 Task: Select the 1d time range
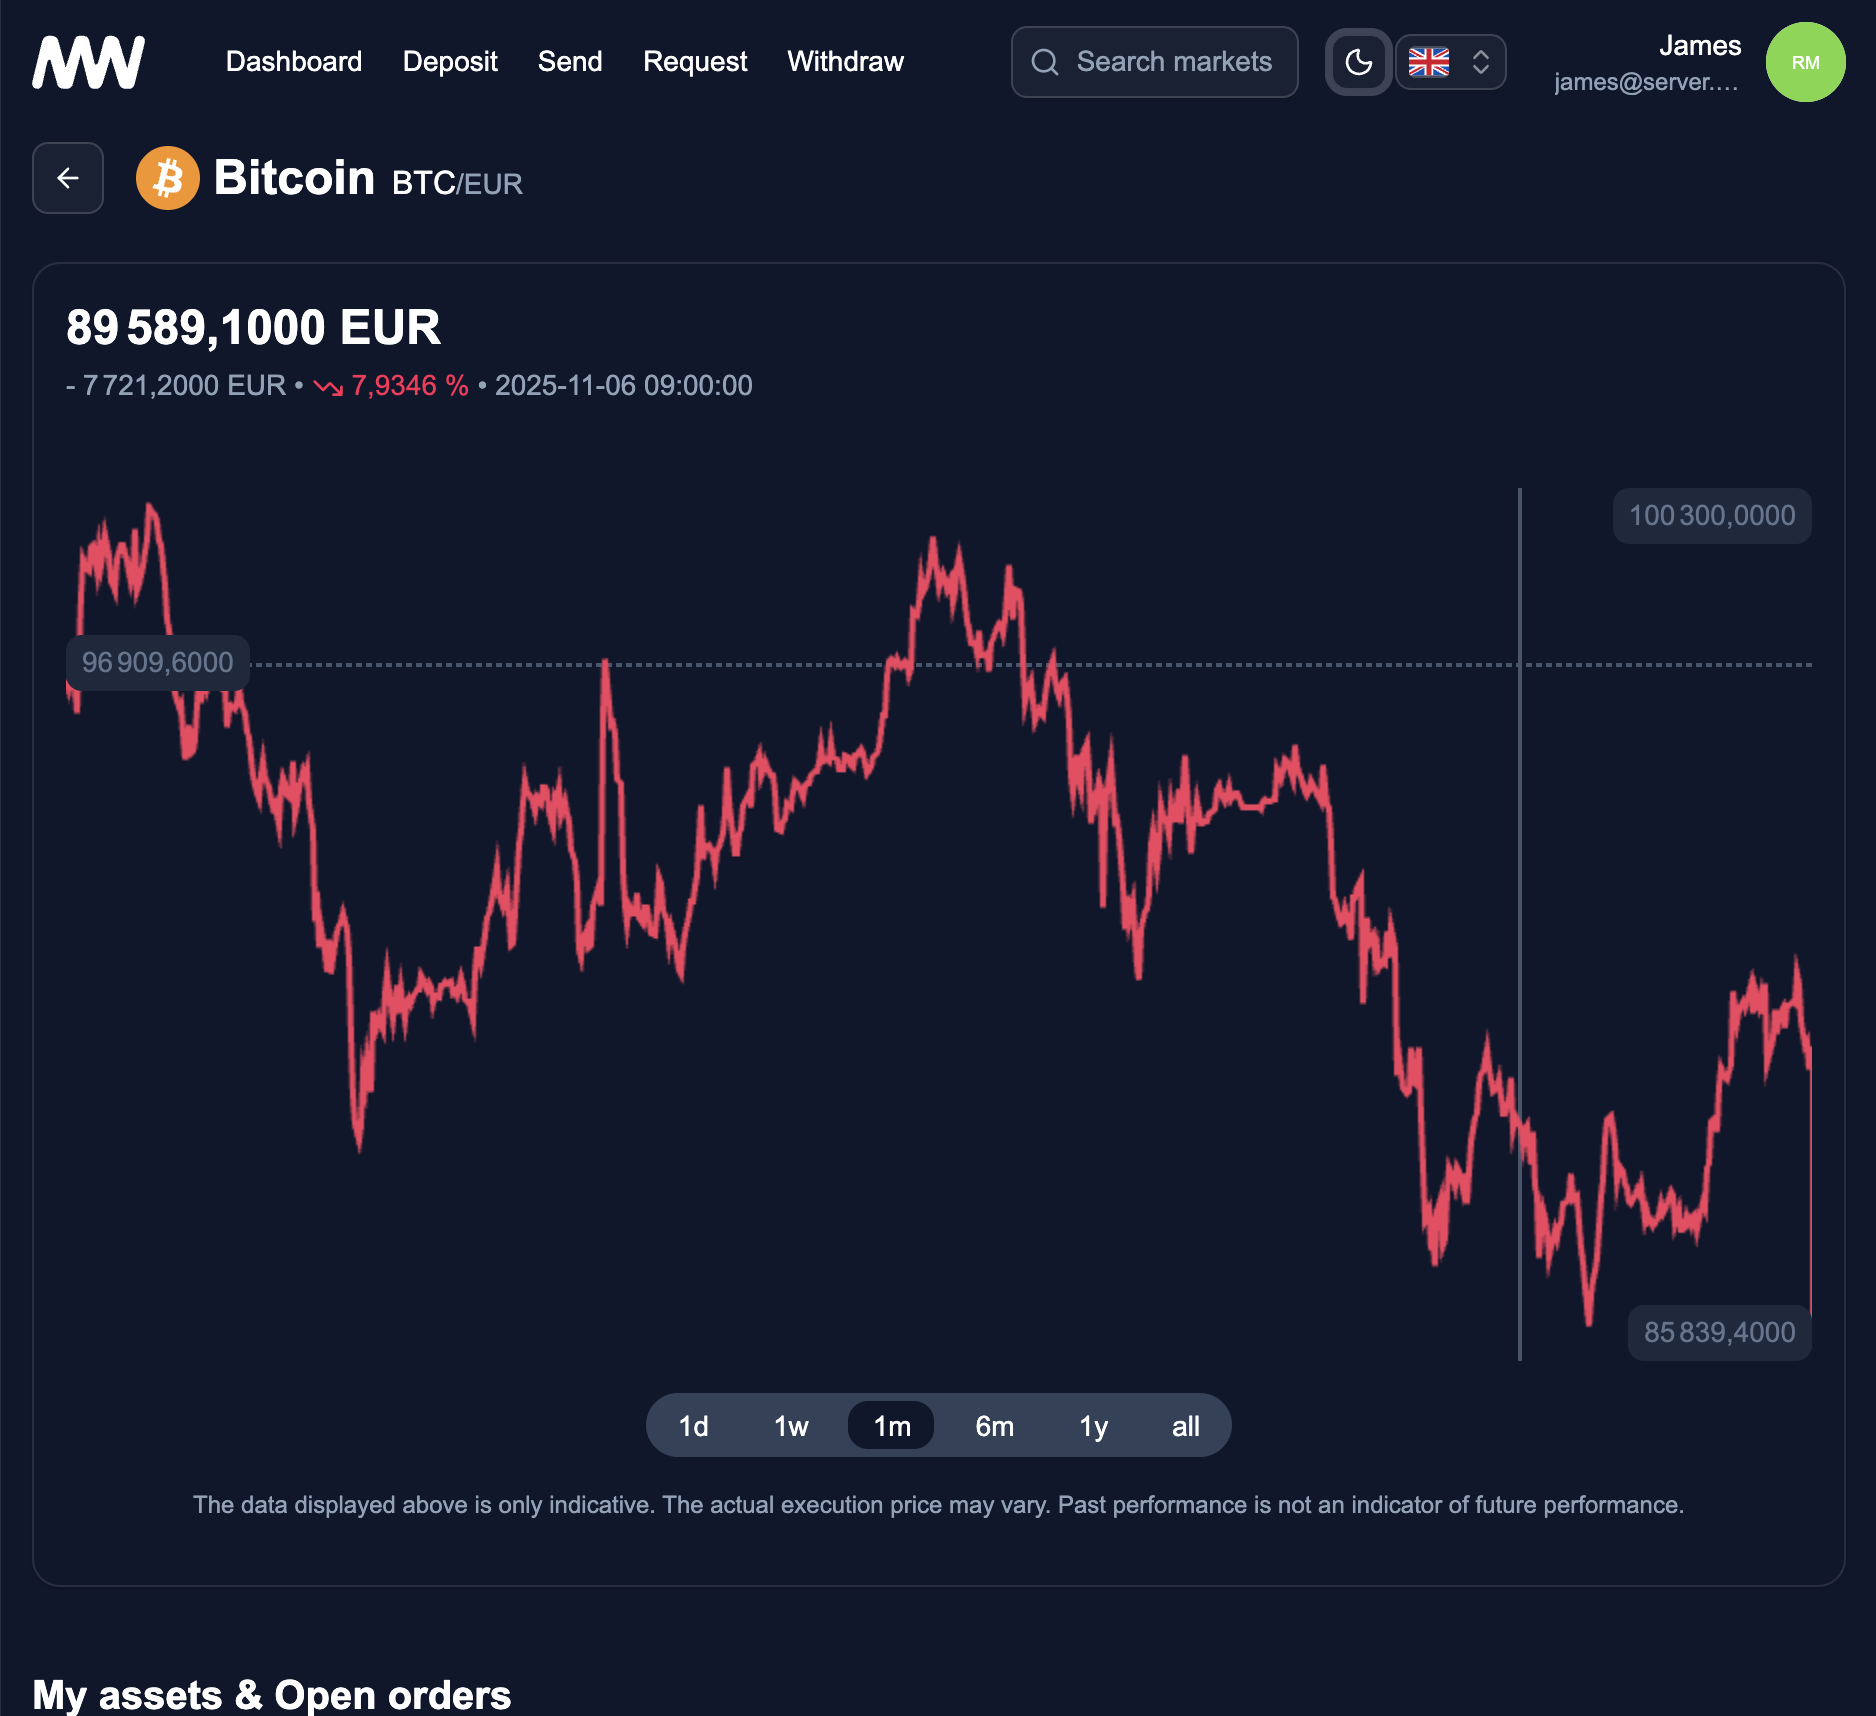pos(692,1425)
